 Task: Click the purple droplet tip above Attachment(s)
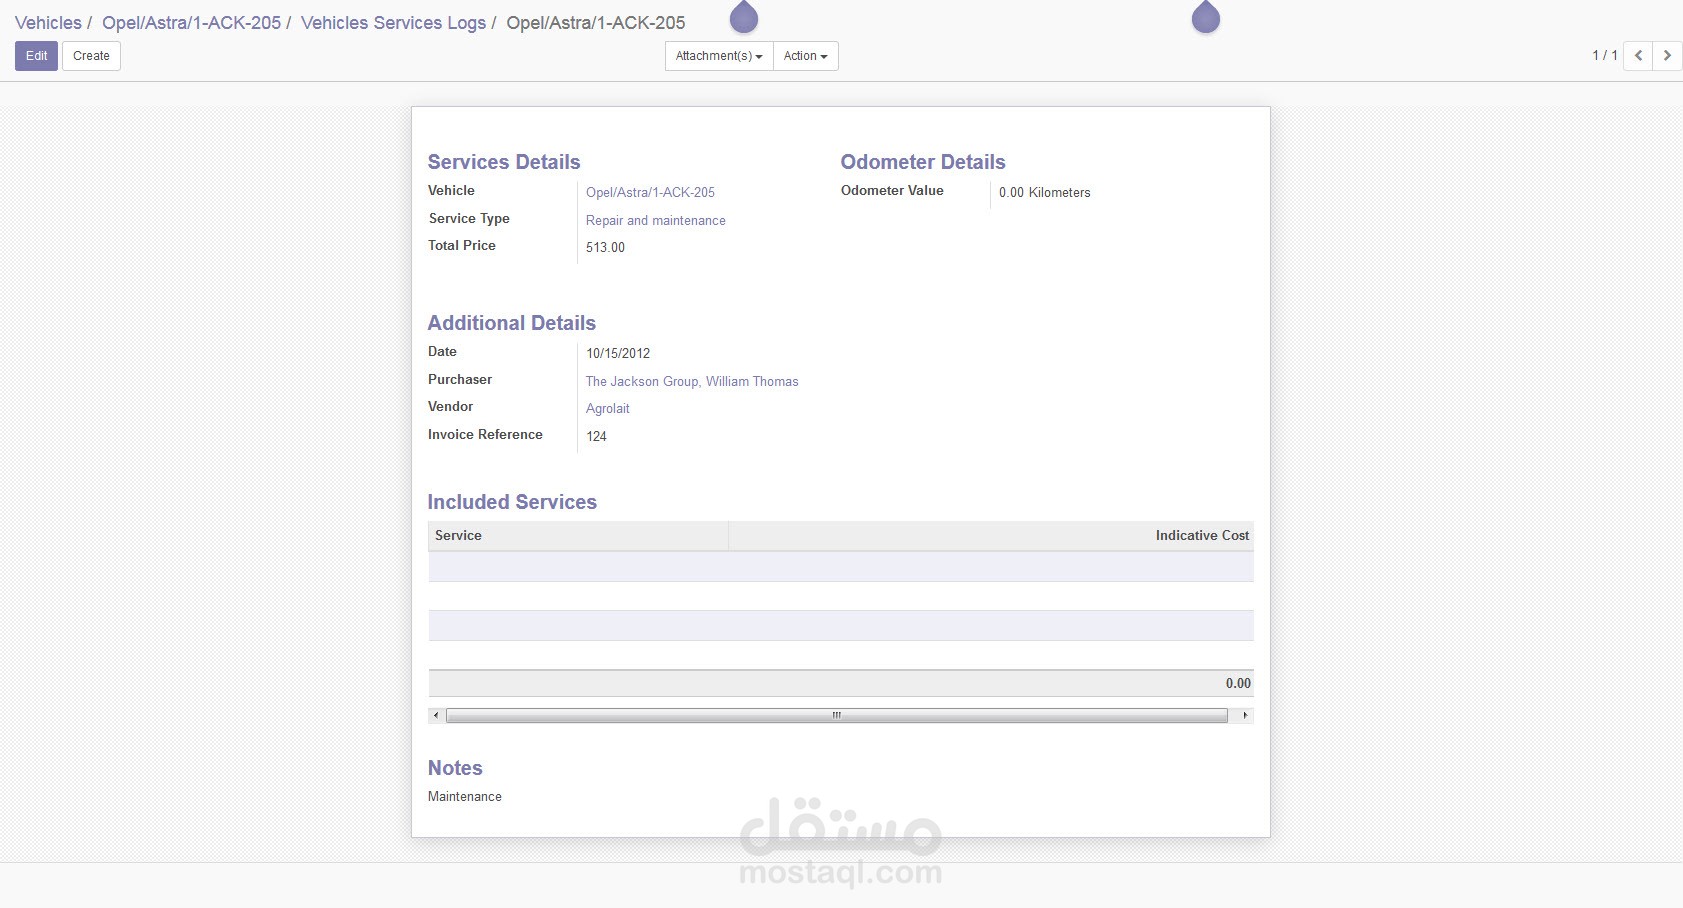click(x=744, y=18)
